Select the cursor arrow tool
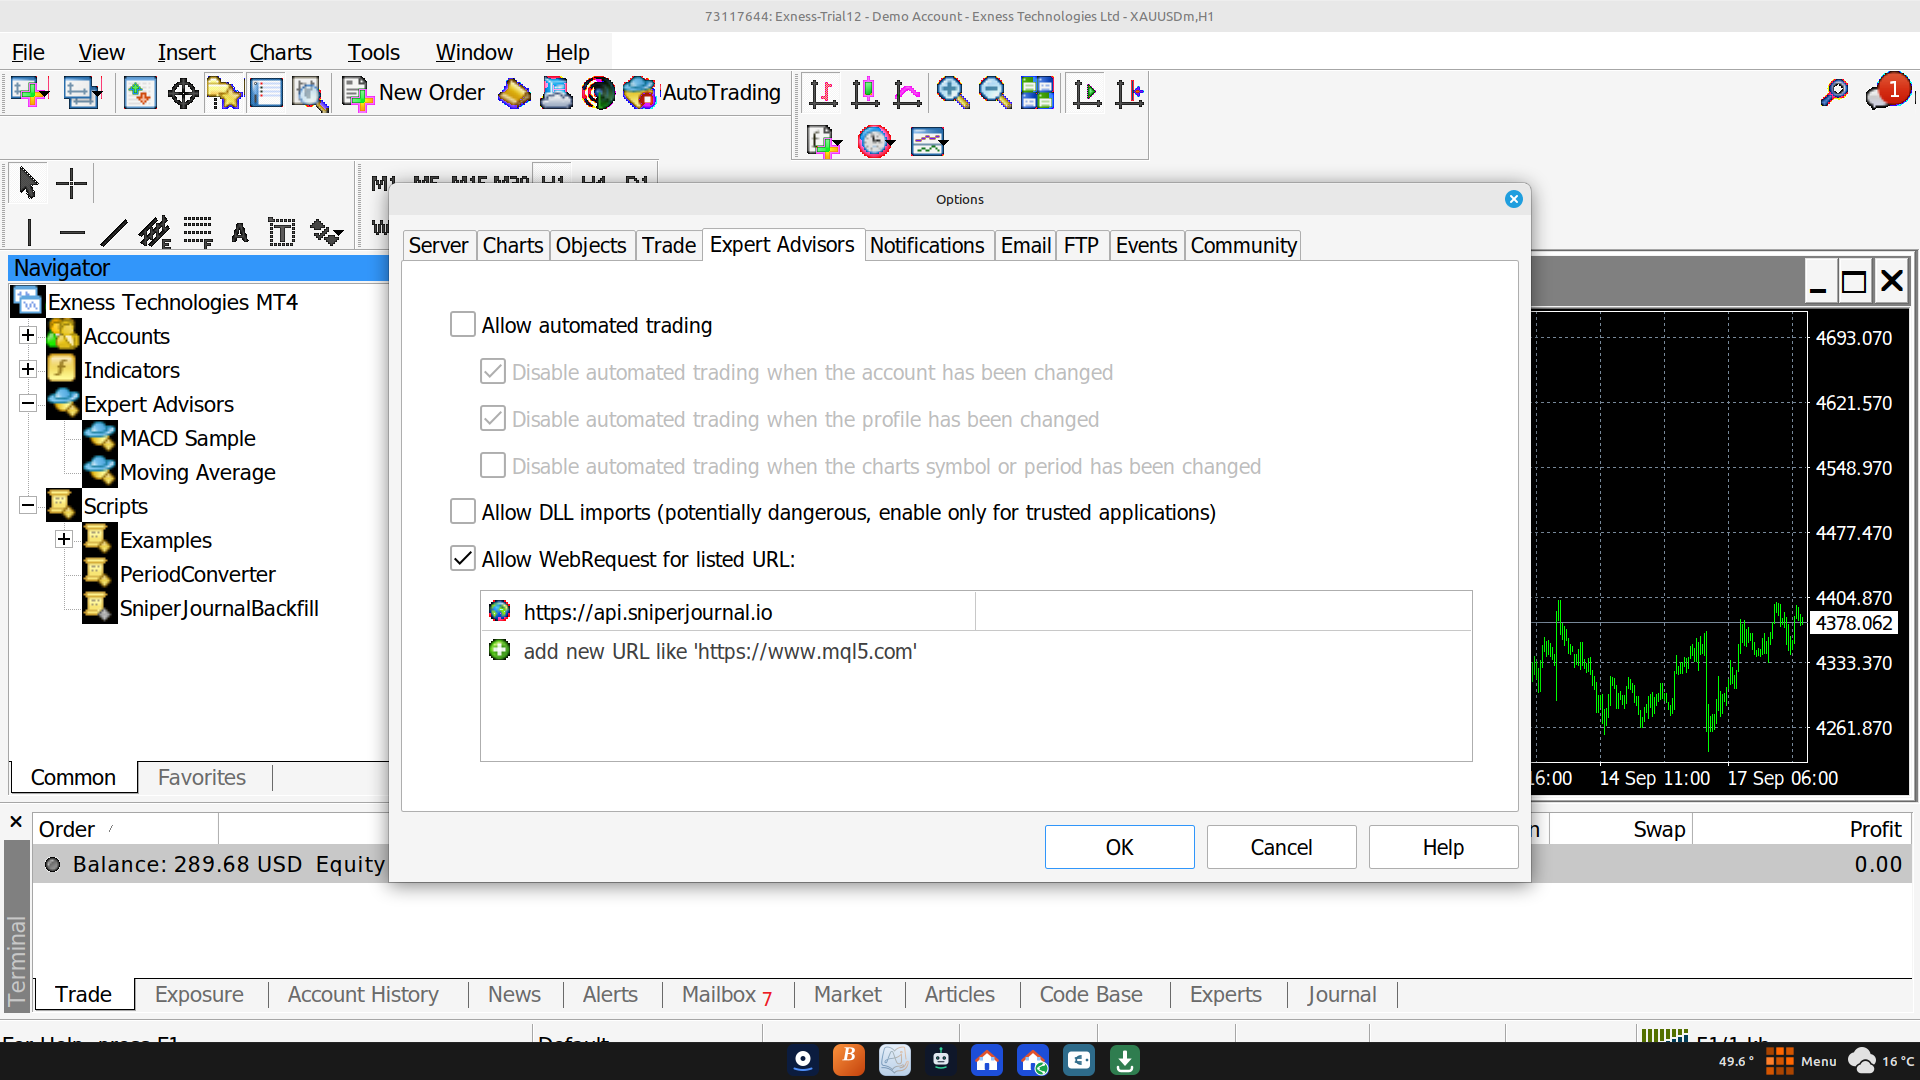 pos(28,183)
